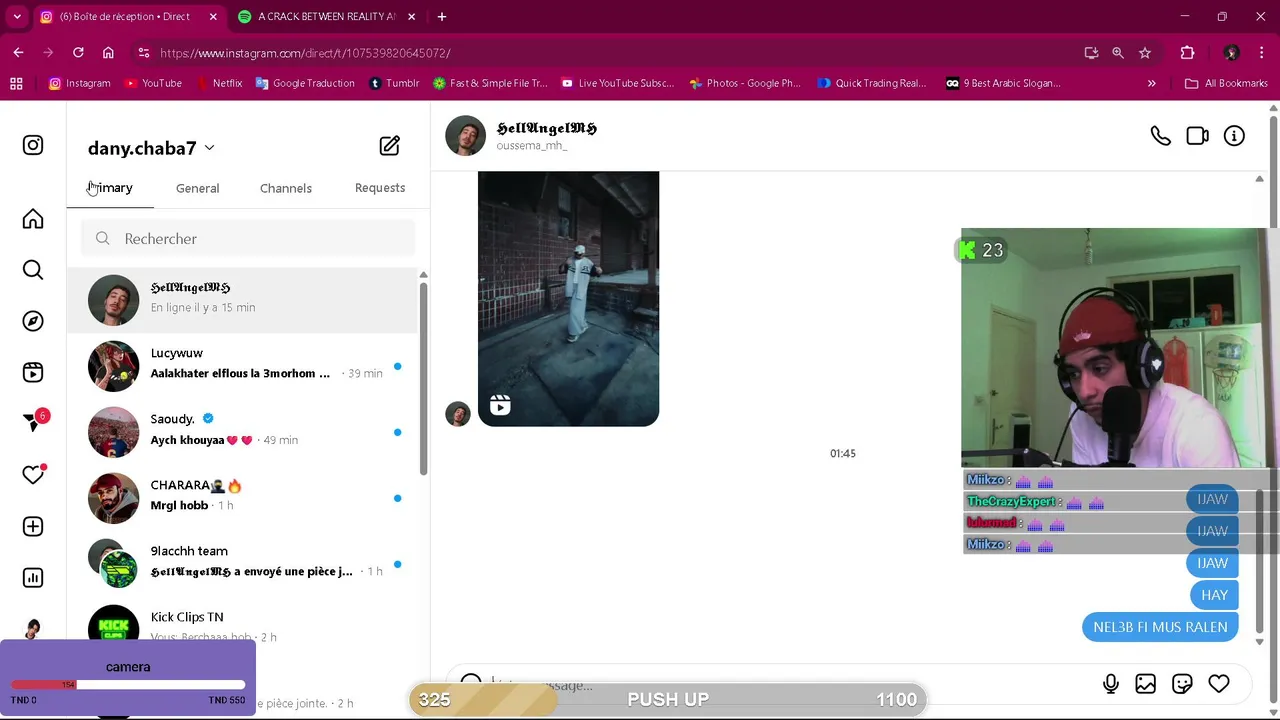Attach a photo with the image icon

(x=1146, y=684)
